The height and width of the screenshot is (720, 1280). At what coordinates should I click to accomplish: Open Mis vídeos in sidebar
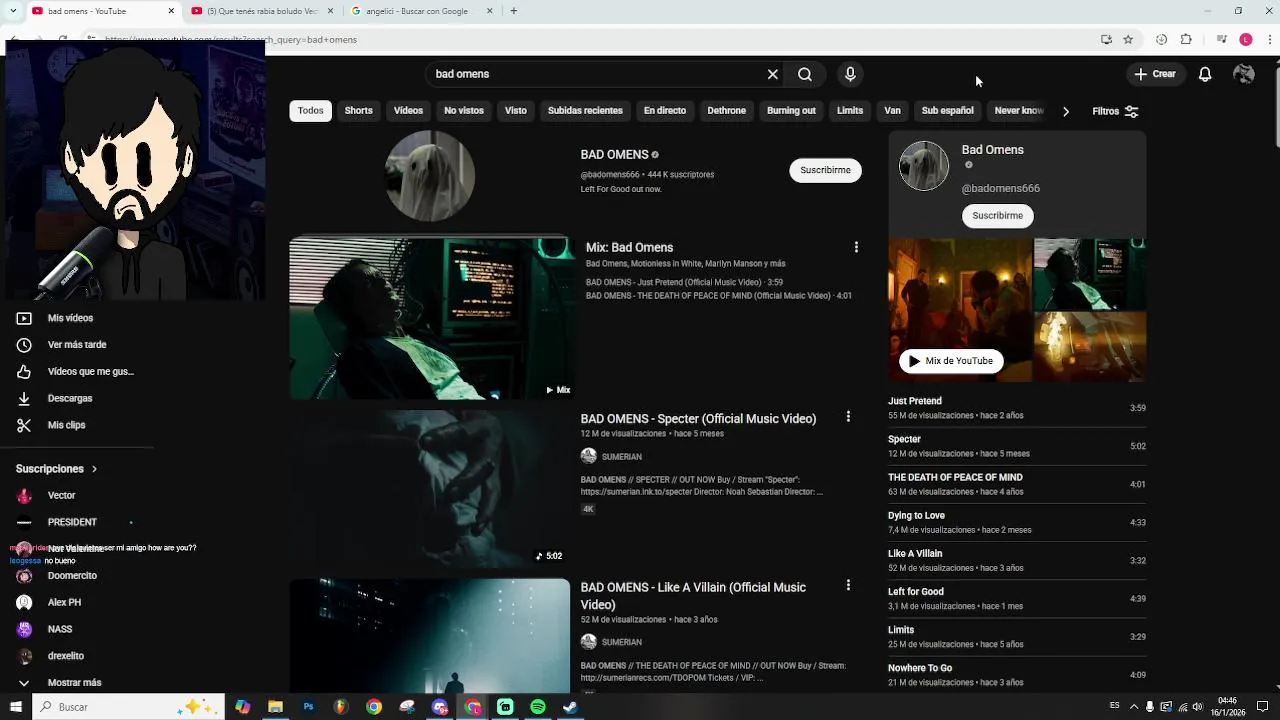click(70, 318)
